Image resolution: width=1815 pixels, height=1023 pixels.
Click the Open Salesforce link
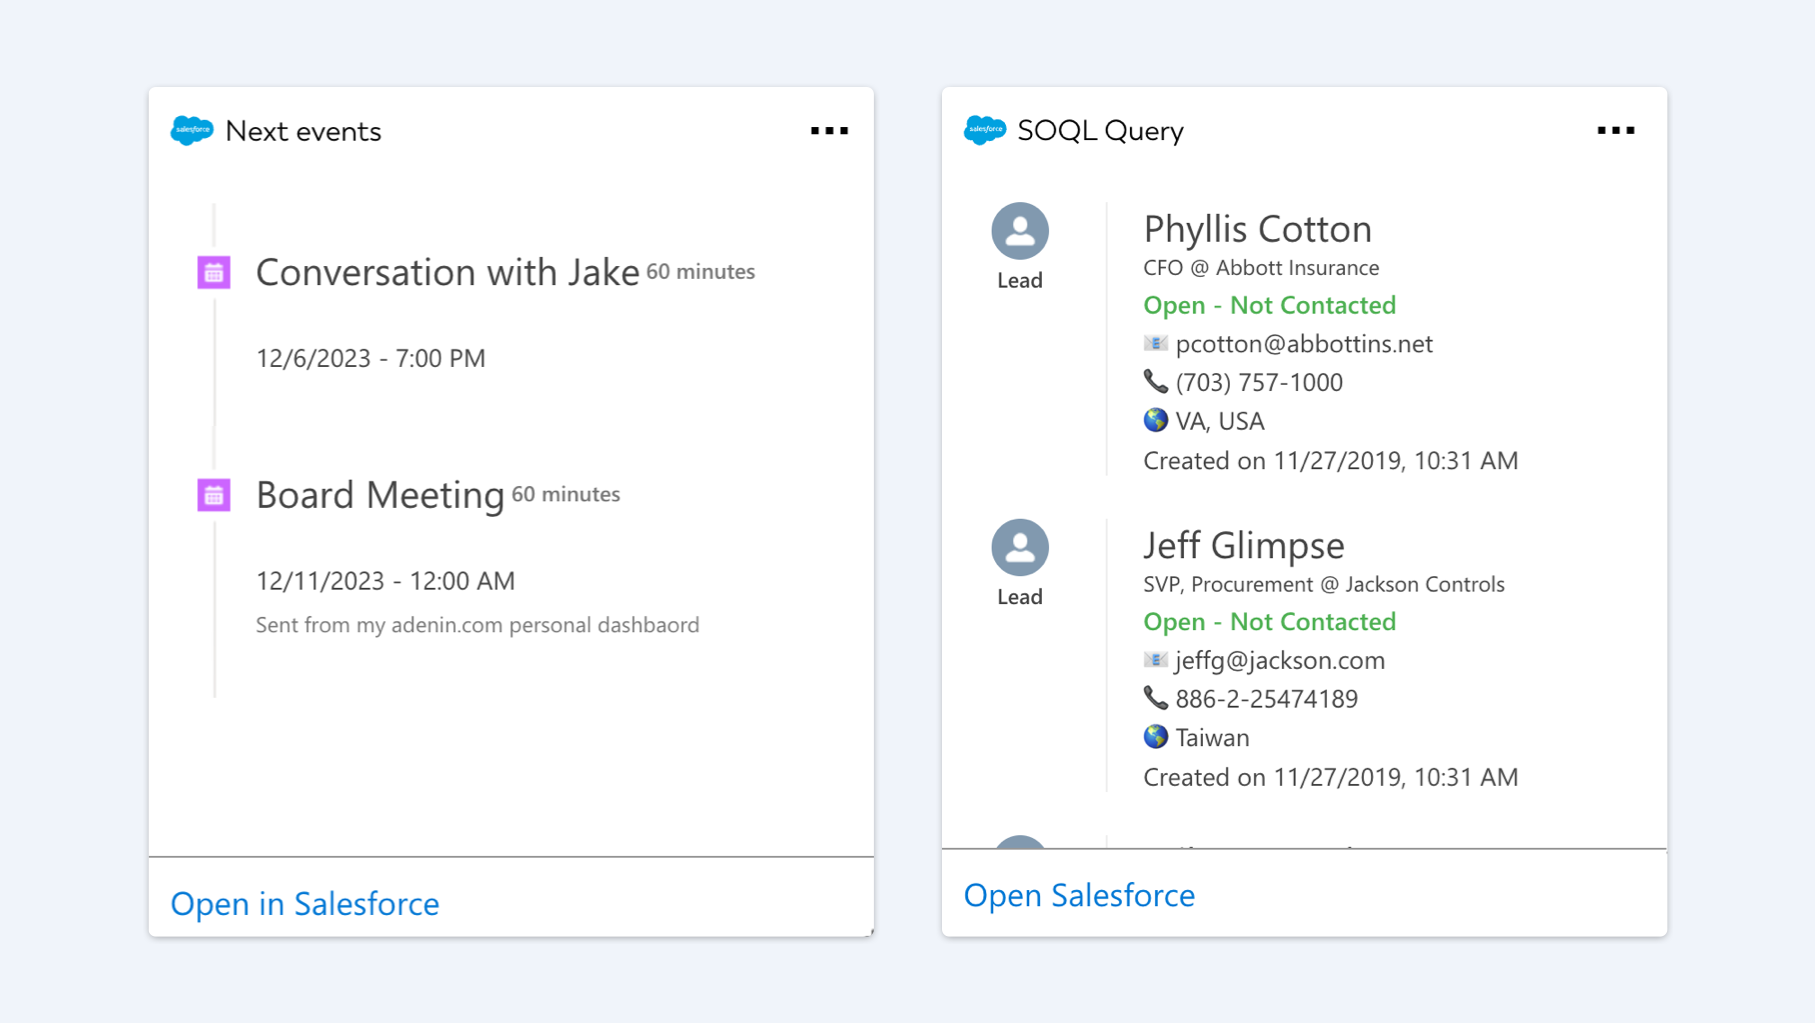coord(1079,895)
